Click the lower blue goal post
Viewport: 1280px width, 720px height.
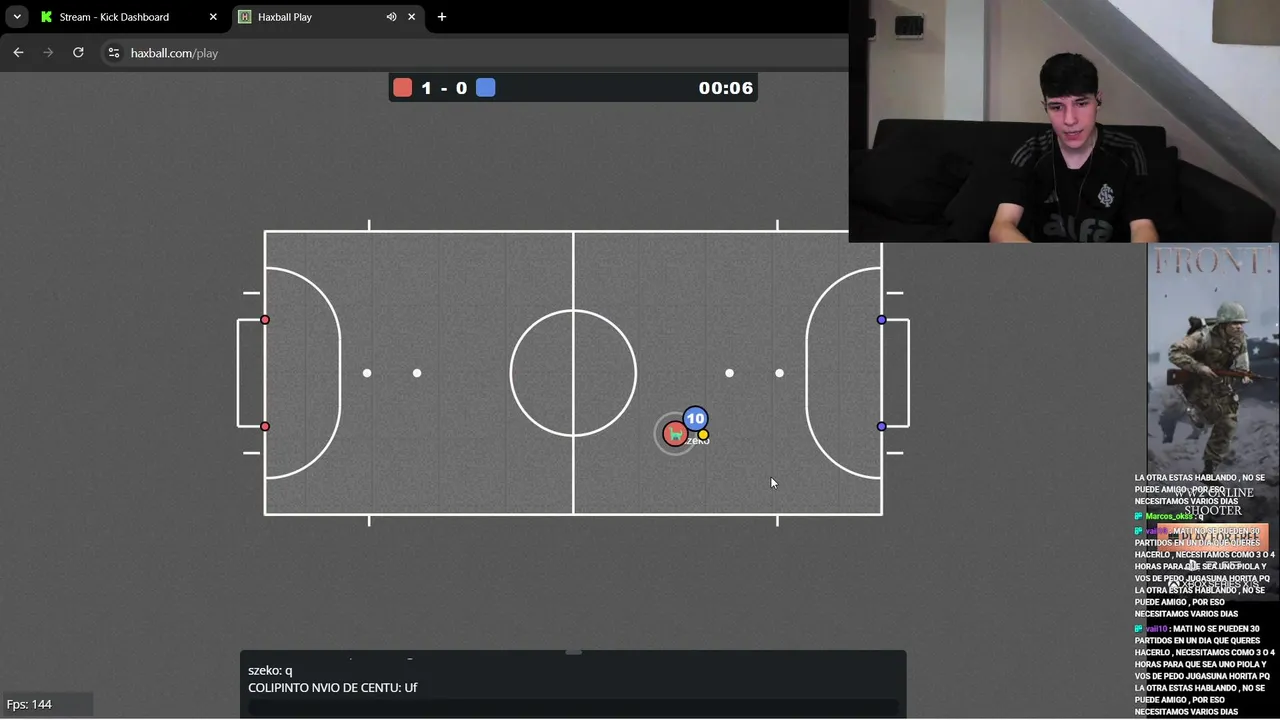(881, 427)
